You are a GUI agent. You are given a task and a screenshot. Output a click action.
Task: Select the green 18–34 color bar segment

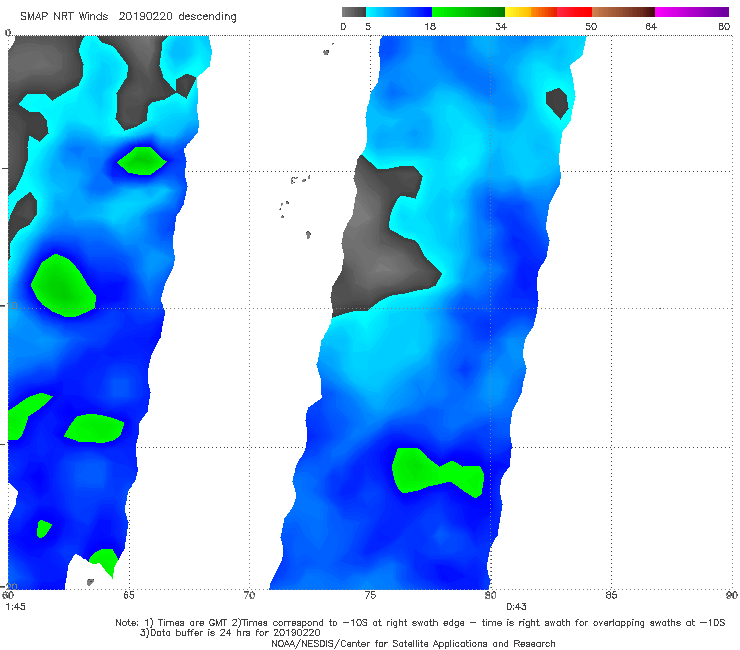coord(469,12)
